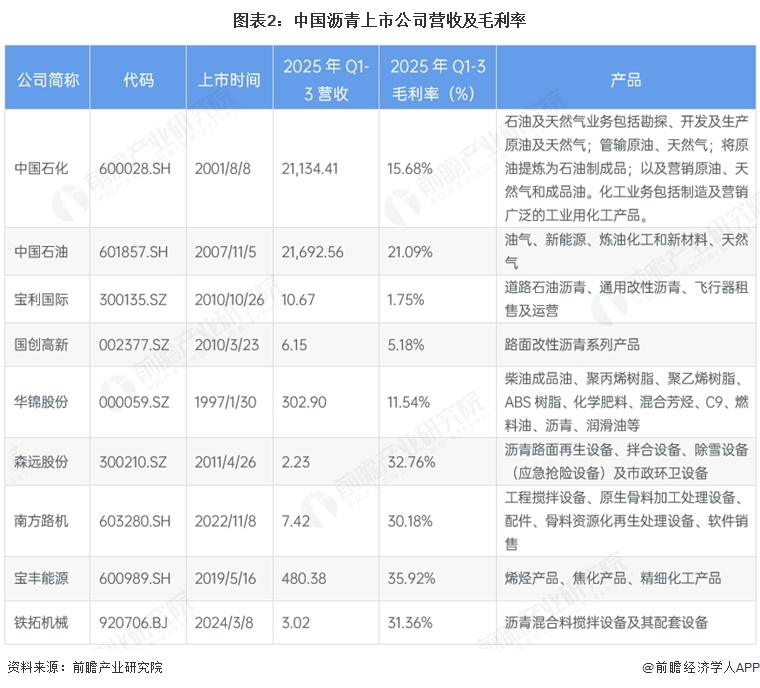
Task: Select the listing date 2024/3/8
Action: pos(224,622)
